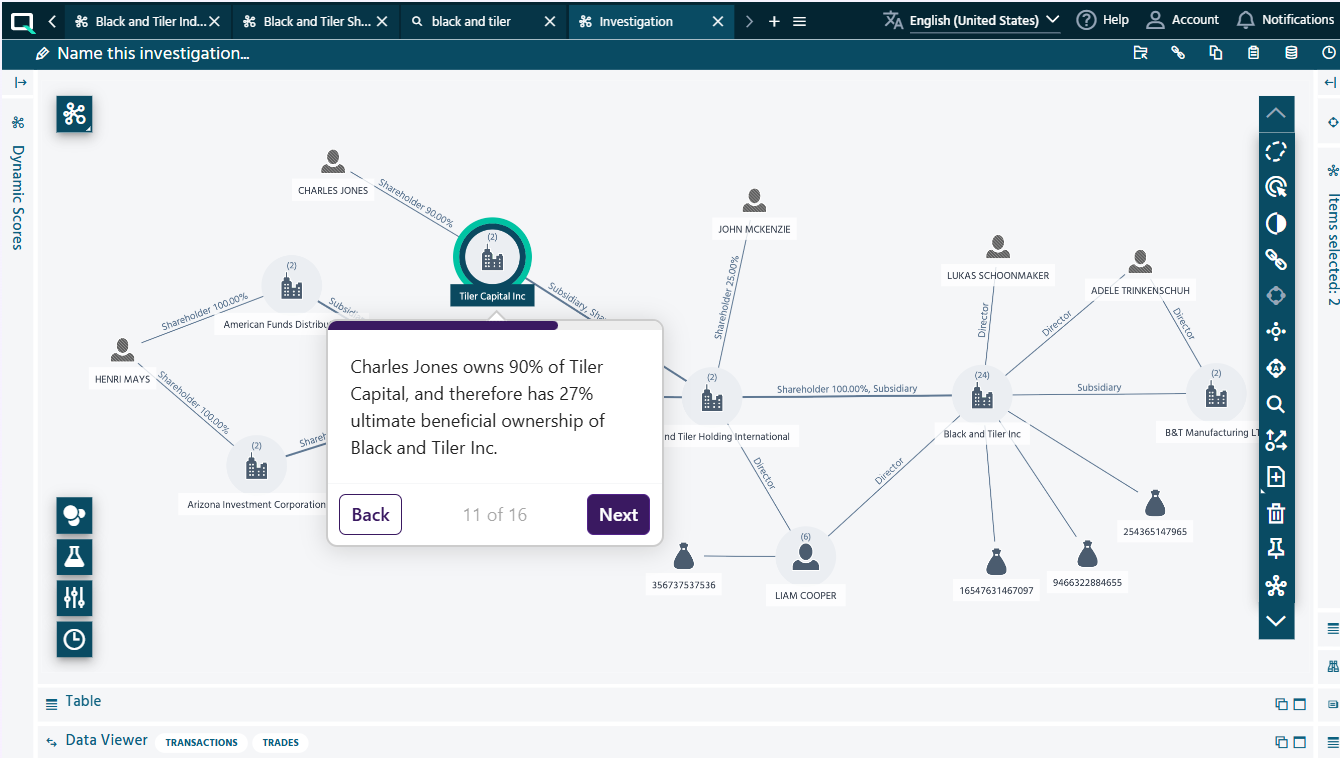Toggle the half-circle contrast icon
This screenshot has height=758, width=1340.
(1276, 224)
